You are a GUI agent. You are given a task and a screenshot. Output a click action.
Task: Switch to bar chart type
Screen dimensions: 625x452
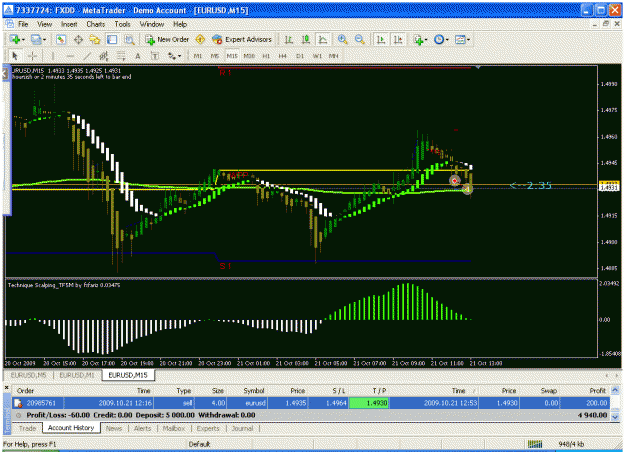click(x=289, y=39)
